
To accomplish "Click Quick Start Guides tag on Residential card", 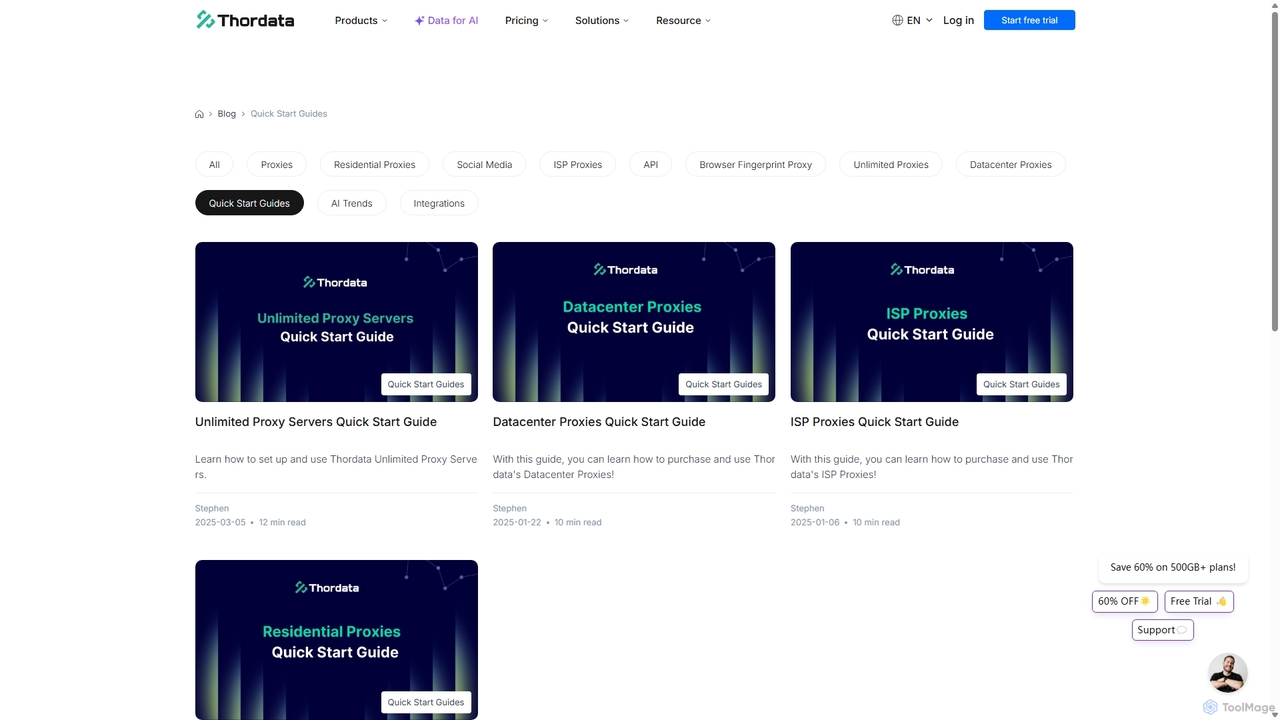I will [426, 702].
